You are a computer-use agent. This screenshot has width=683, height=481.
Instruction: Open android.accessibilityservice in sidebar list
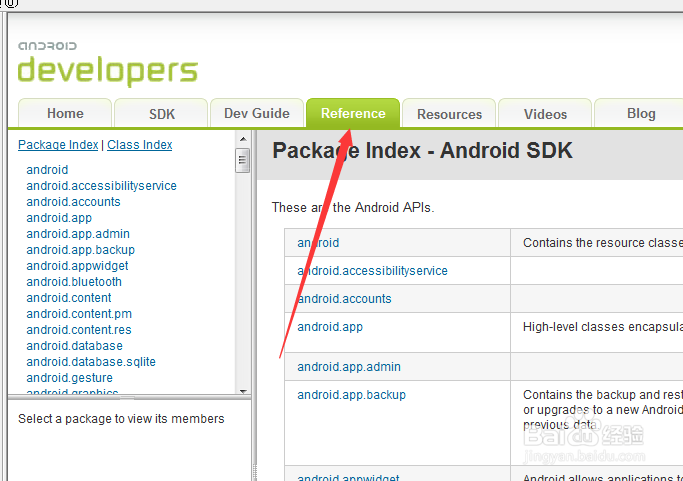tap(101, 186)
